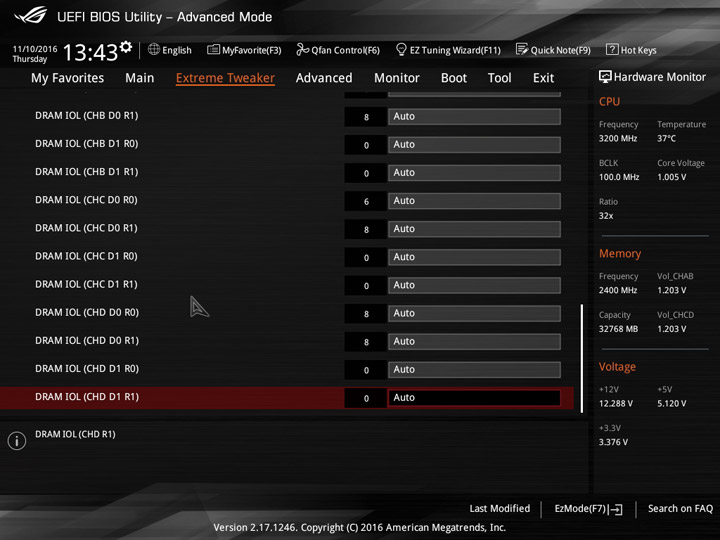Launch EZ Tuning Wizard bulb icon
The image size is (720, 540).
(401, 49)
